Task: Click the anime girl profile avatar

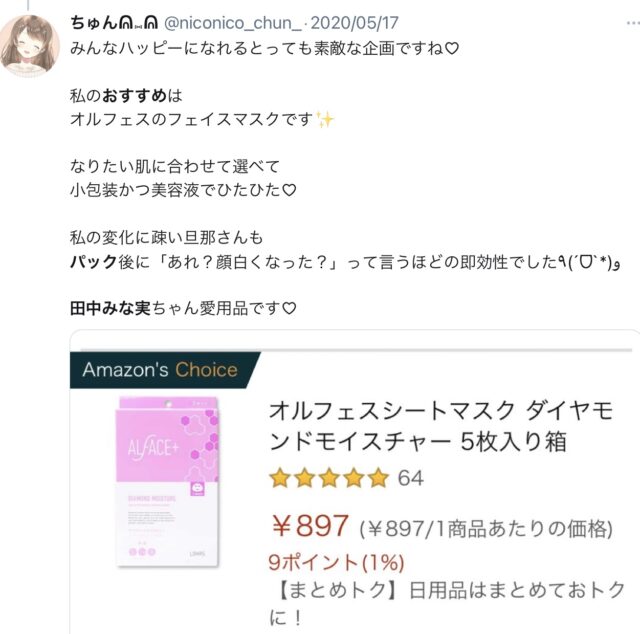Action: tap(29, 45)
